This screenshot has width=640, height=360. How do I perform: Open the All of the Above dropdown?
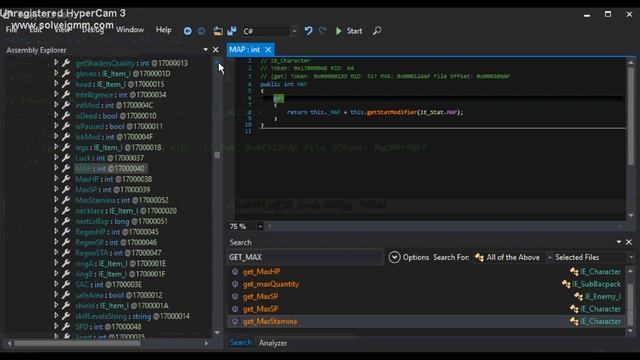coord(513,257)
